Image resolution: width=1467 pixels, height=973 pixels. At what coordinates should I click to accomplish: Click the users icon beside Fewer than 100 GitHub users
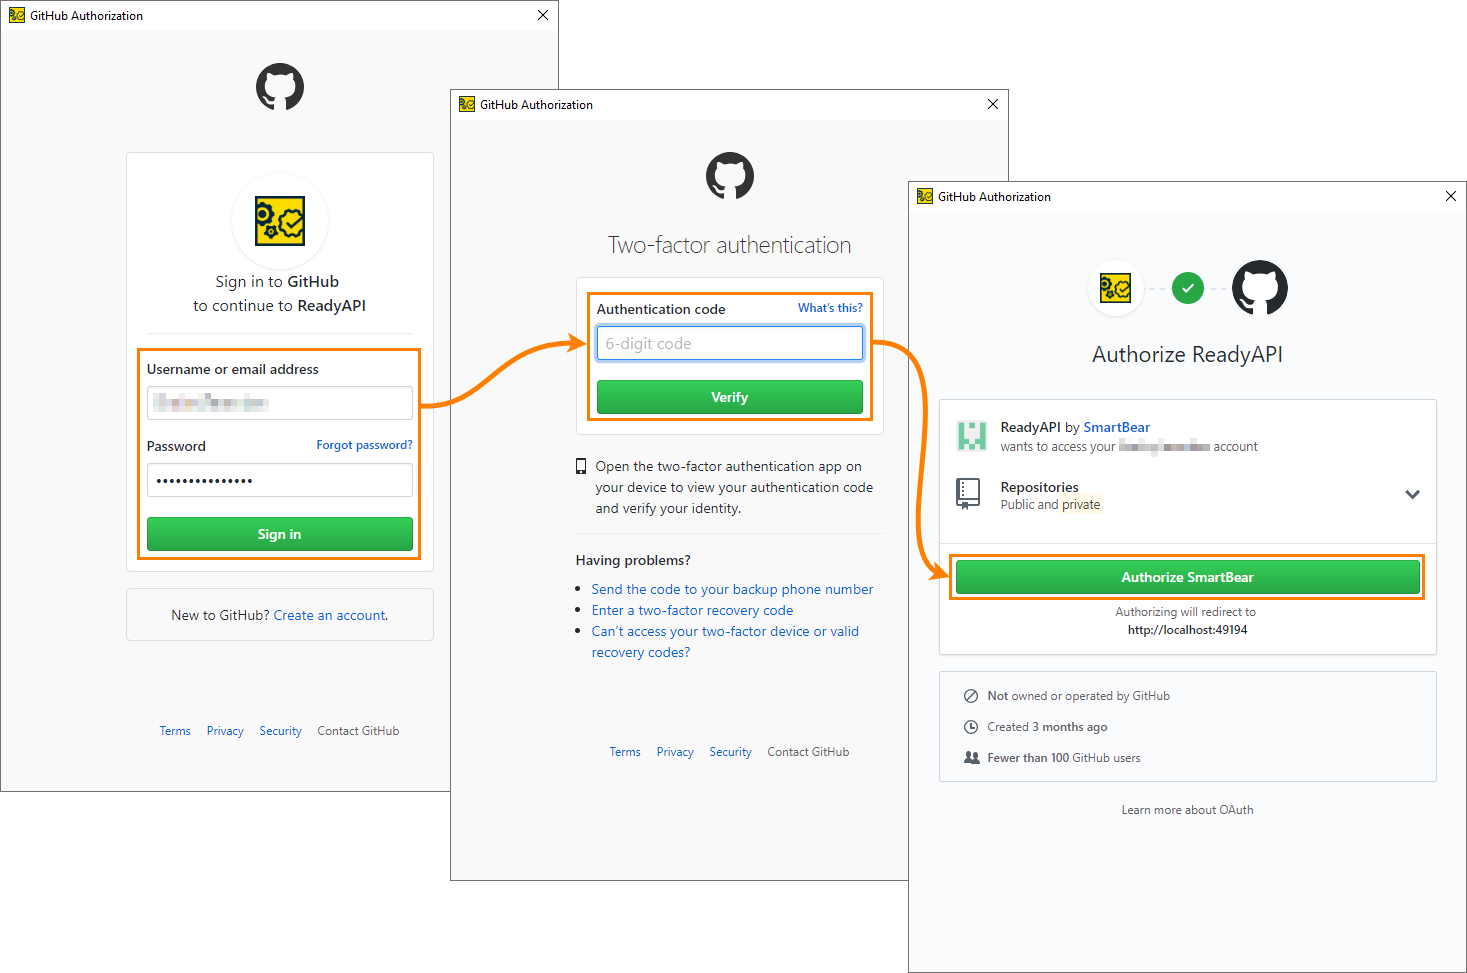point(971,758)
